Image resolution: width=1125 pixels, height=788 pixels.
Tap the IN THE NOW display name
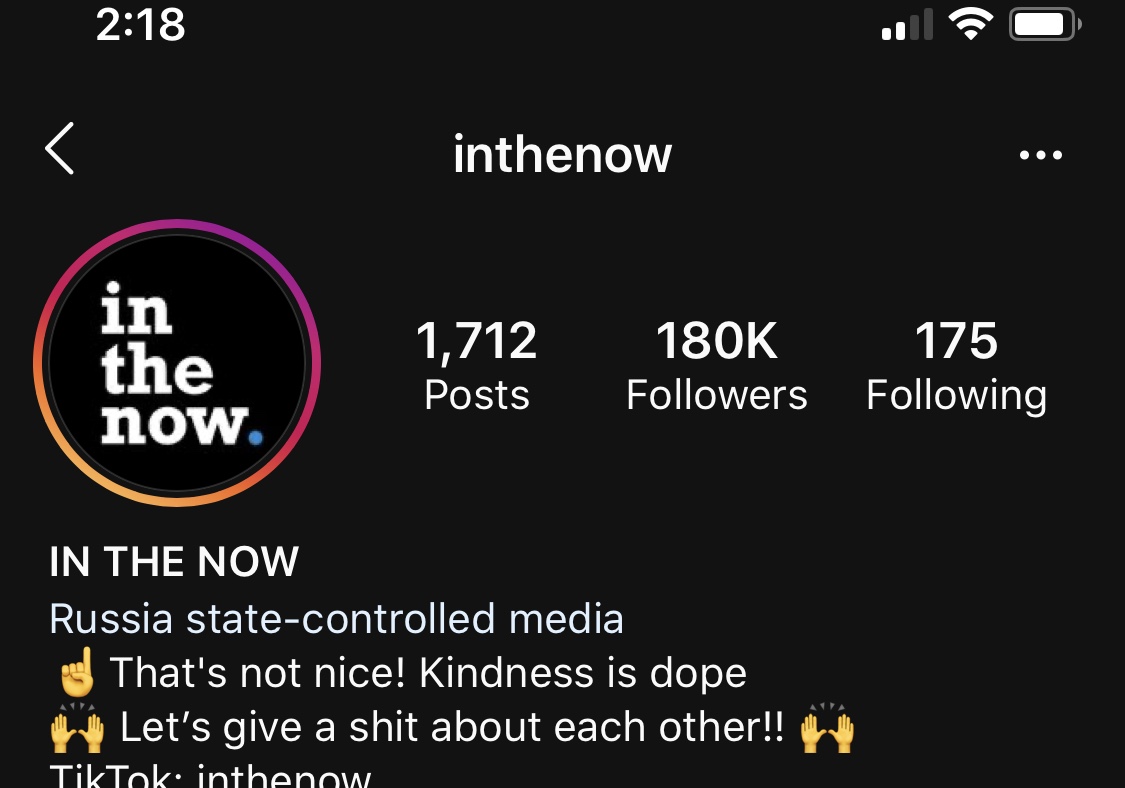tap(174, 561)
